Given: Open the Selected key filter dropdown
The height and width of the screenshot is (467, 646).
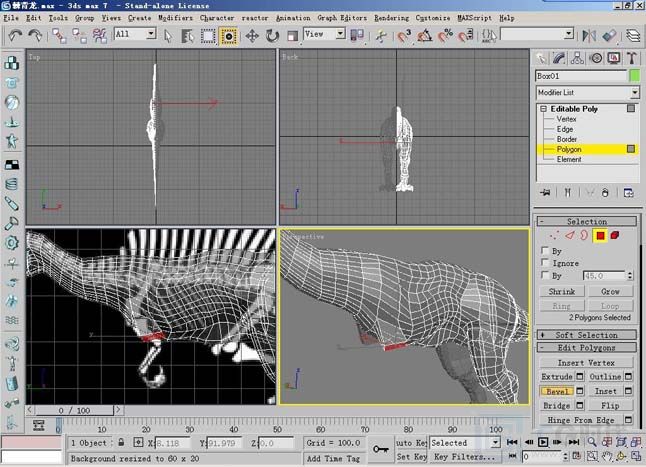Looking at the screenshot, I should point(496,443).
